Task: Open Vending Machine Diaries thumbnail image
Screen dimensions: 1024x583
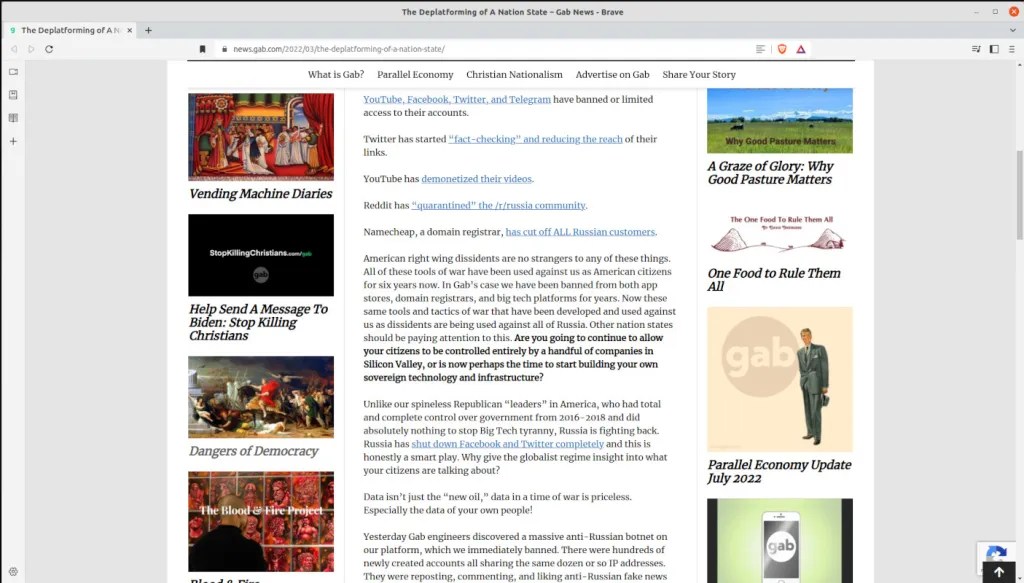Action: [x=261, y=136]
